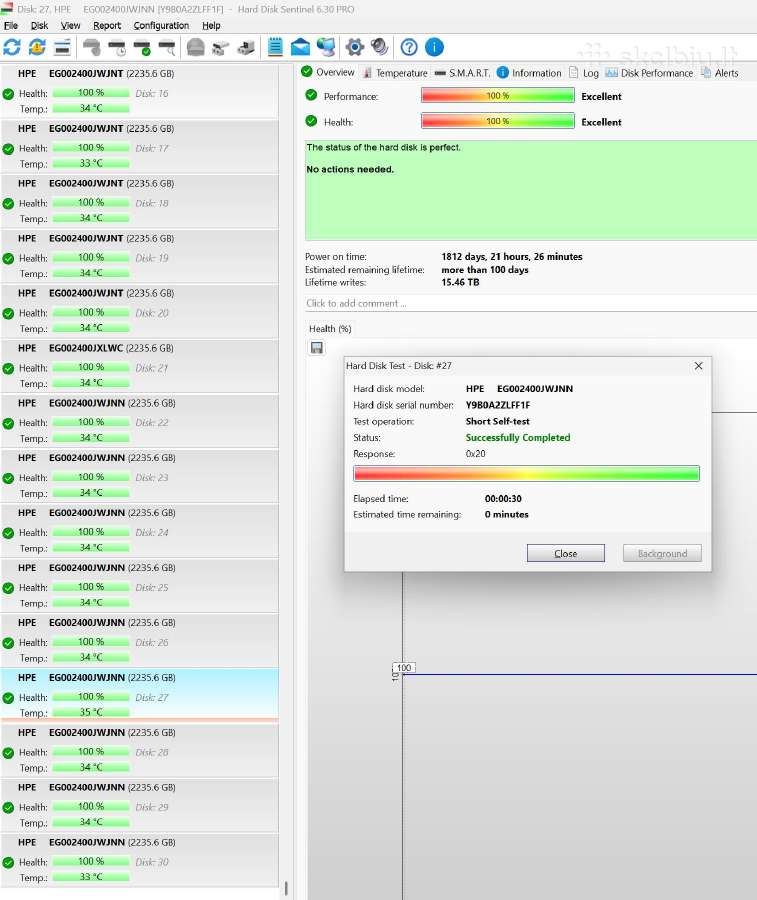
Task: Click the disk with magnifier toolbar icon
Action: pos(167,47)
